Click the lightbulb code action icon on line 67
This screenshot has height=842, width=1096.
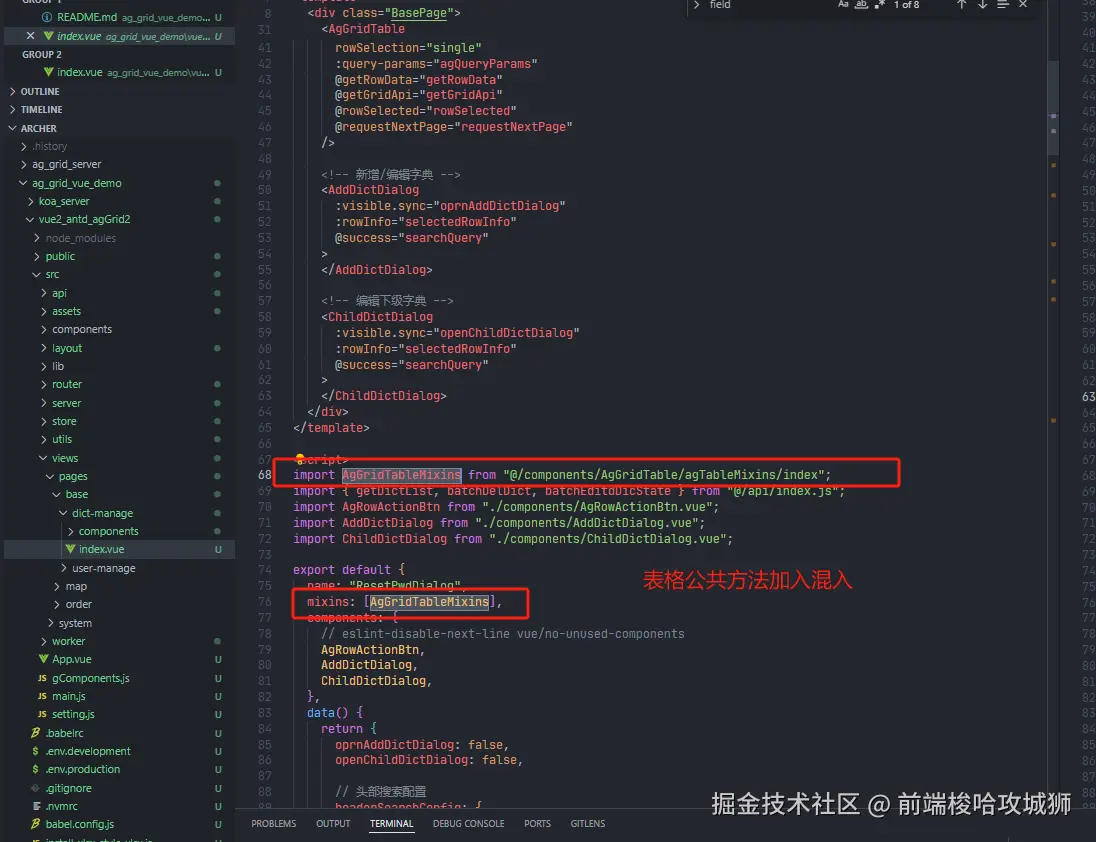[299, 459]
